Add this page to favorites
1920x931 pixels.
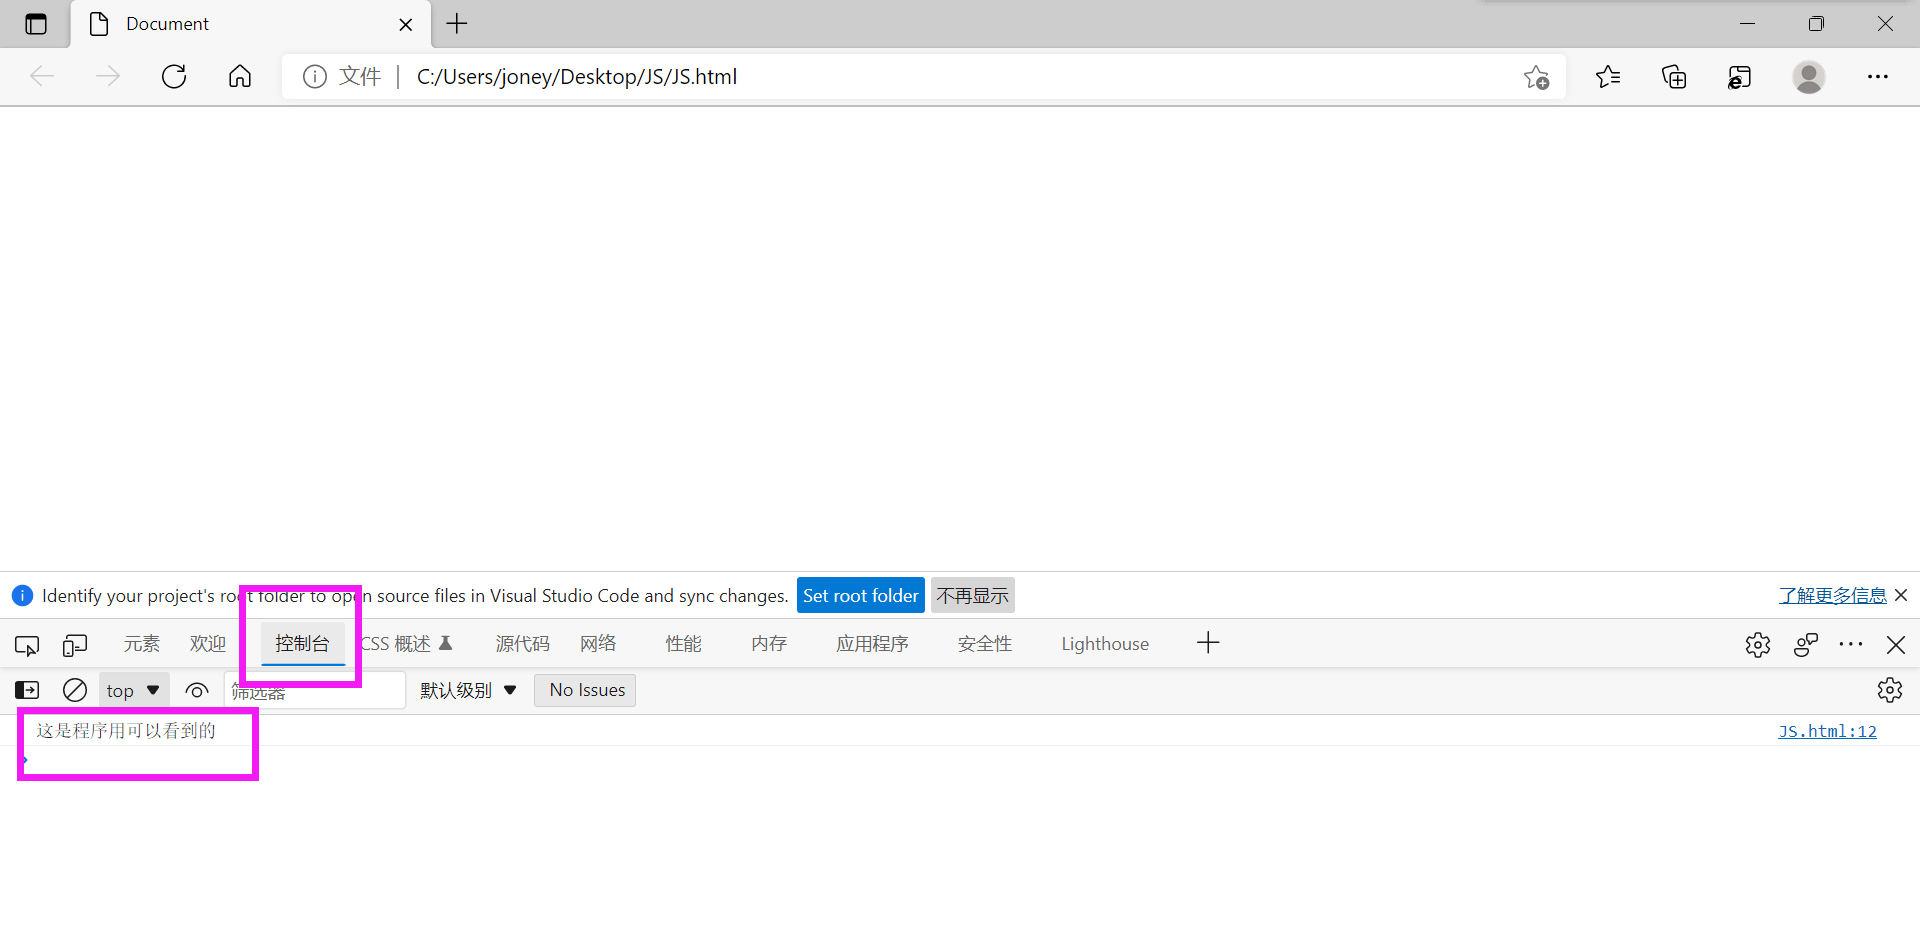[x=1536, y=77]
